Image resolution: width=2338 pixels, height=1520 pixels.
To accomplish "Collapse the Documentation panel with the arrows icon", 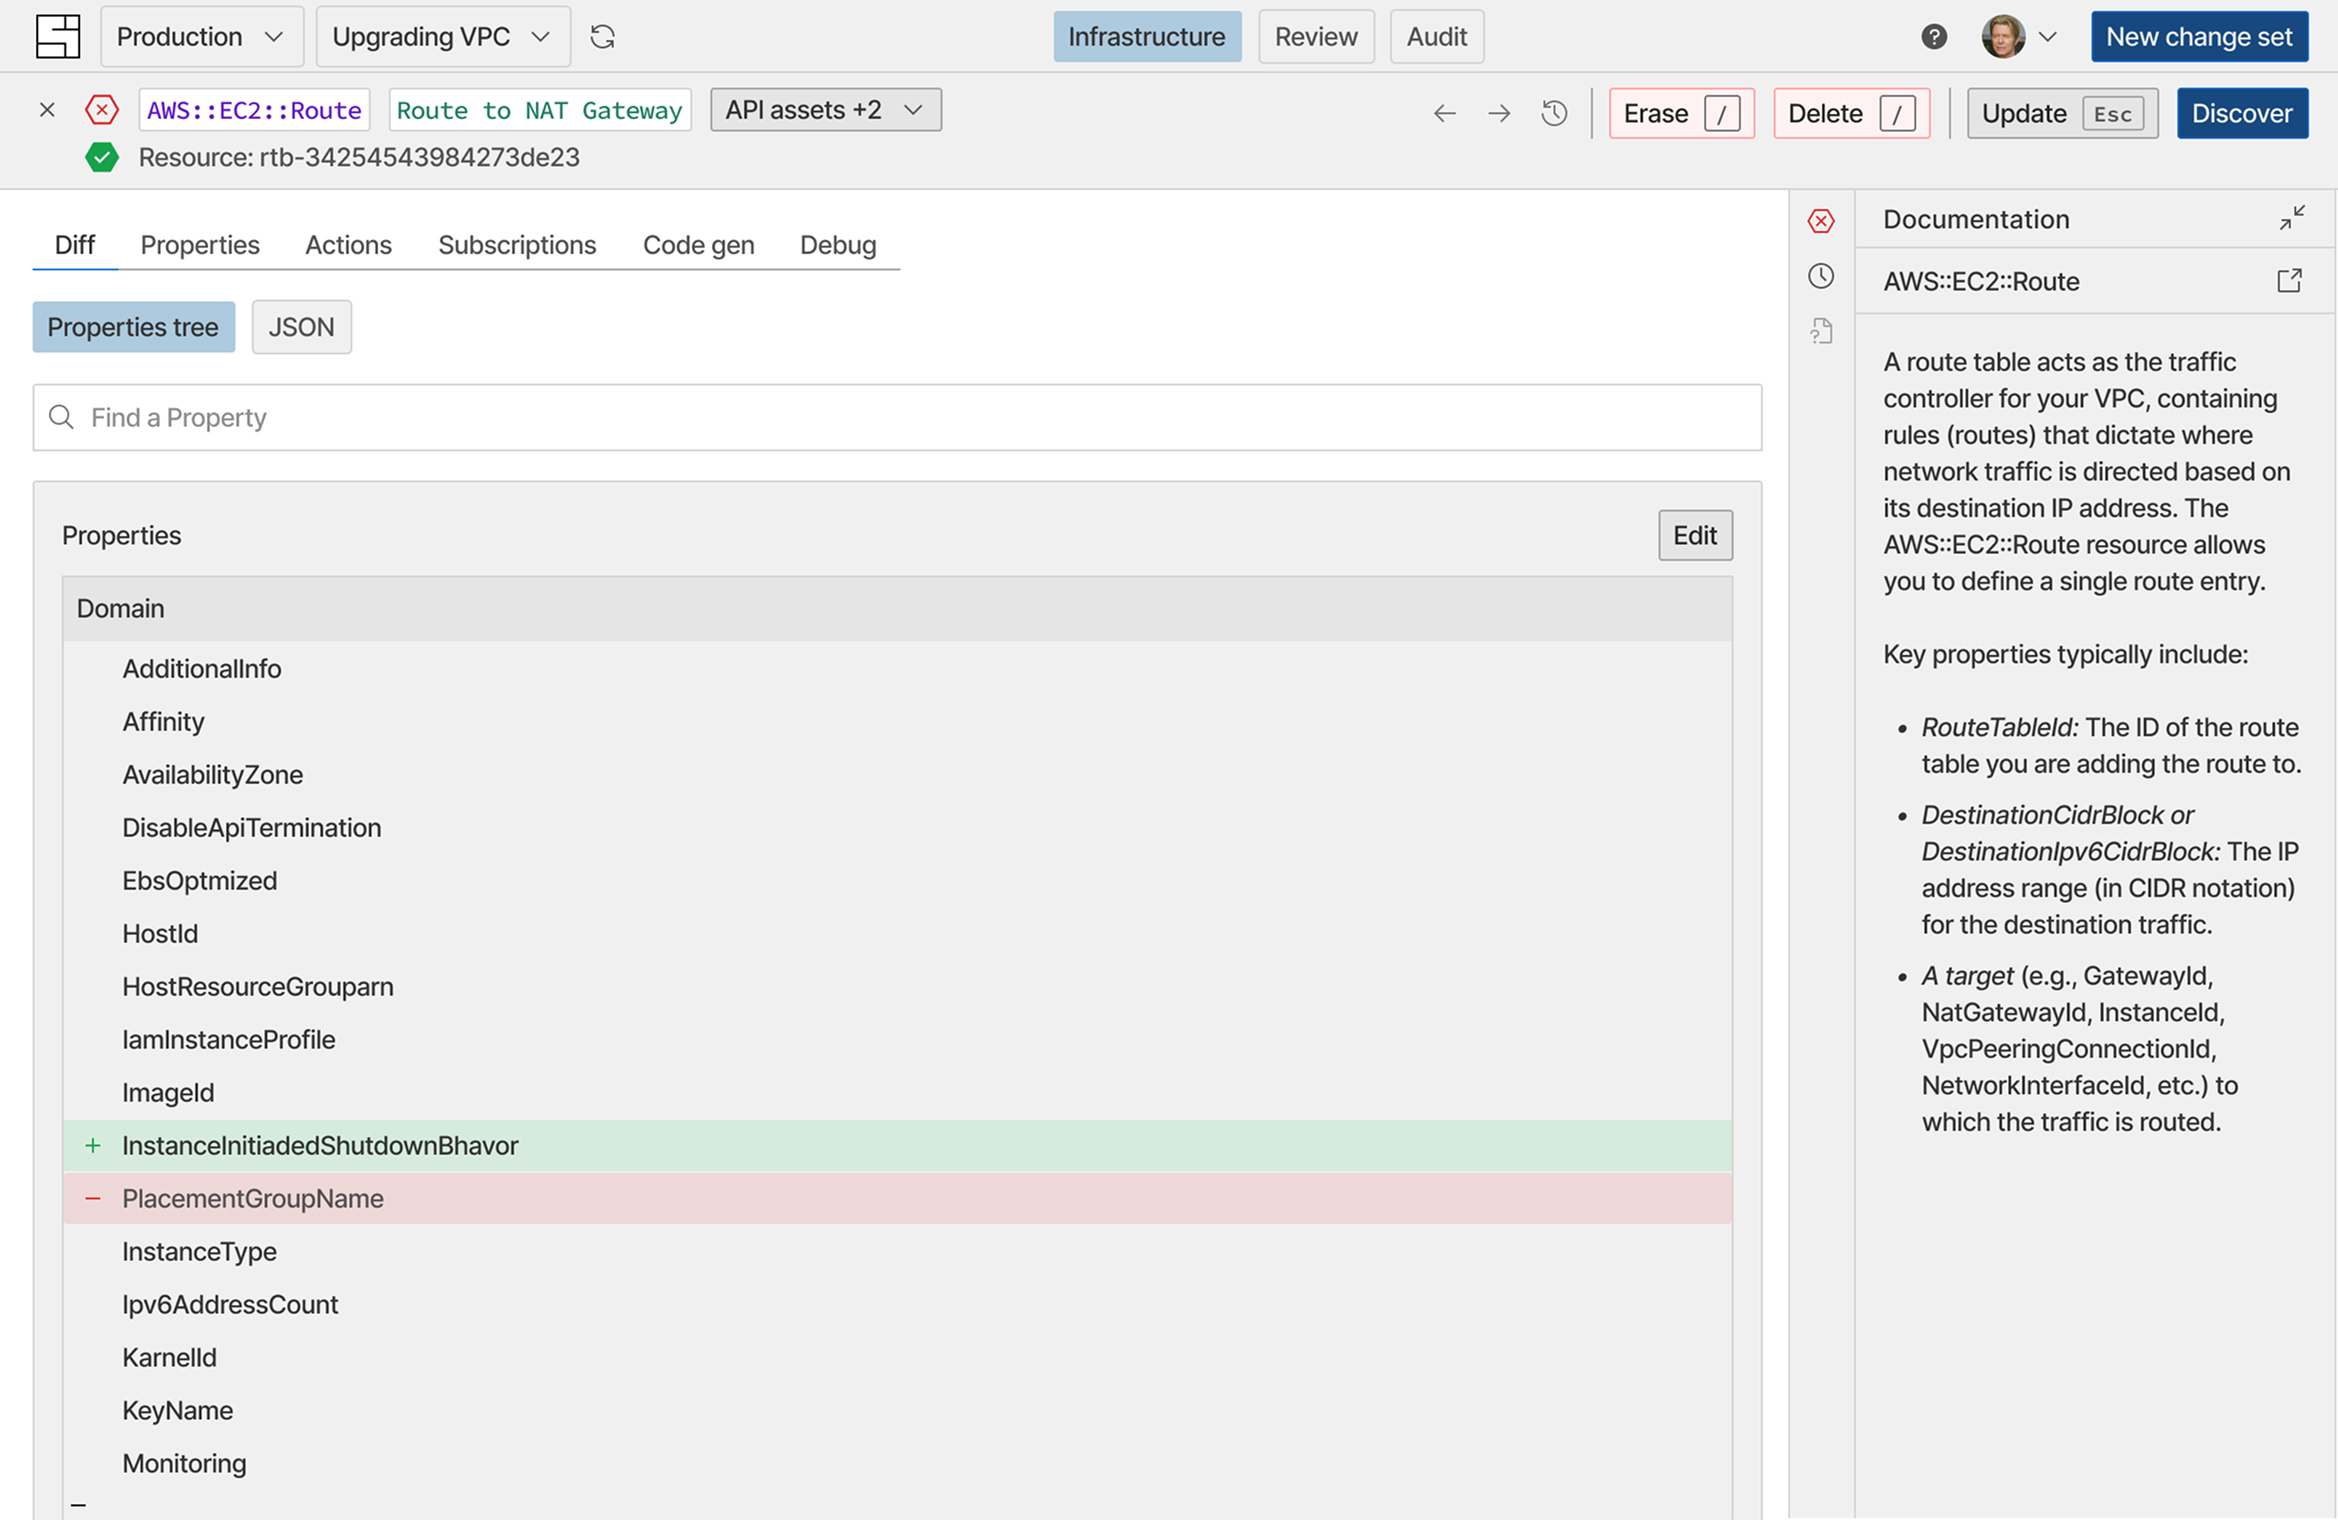I will (2291, 219).
